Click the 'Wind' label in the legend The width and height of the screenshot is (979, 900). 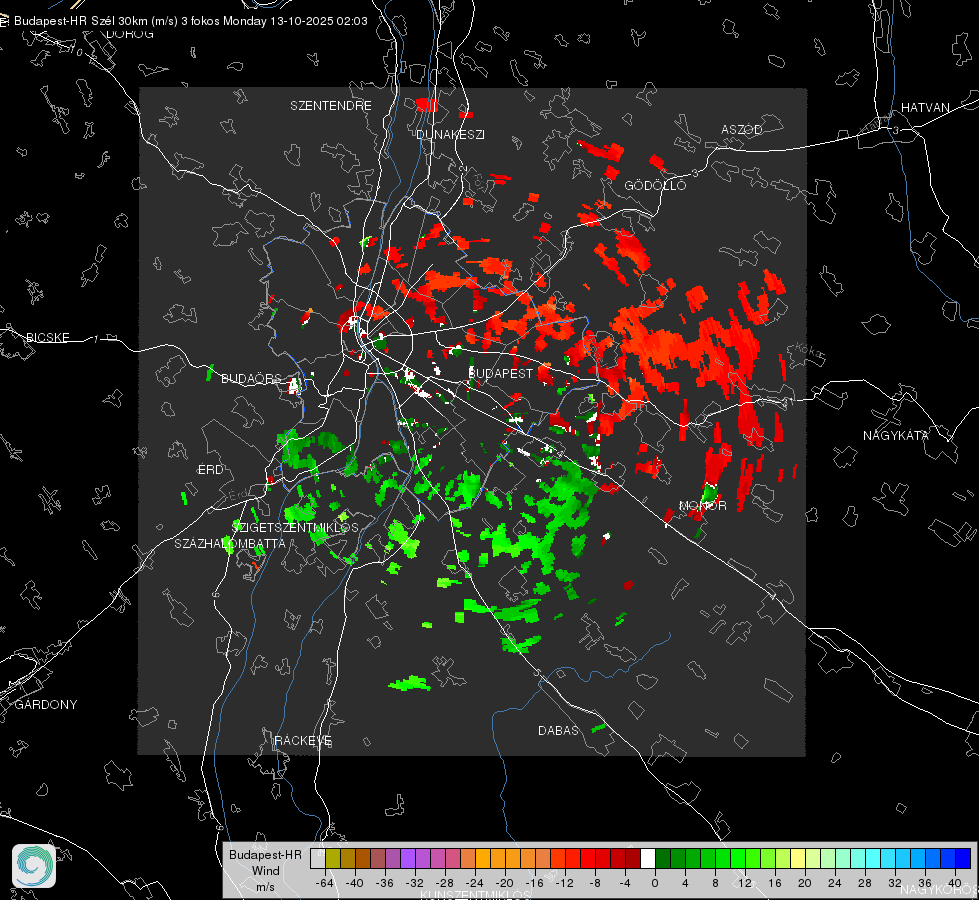[265, 871]
